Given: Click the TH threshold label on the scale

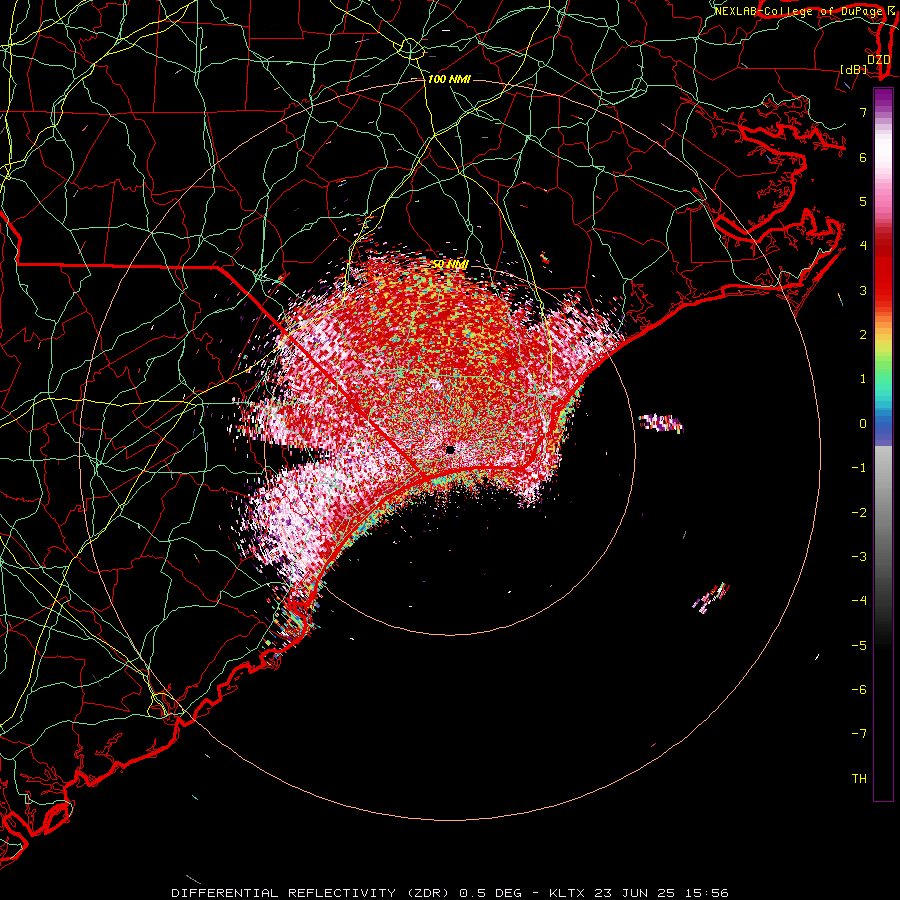Looking at the screenshot, I should click(x=859, y=779).
